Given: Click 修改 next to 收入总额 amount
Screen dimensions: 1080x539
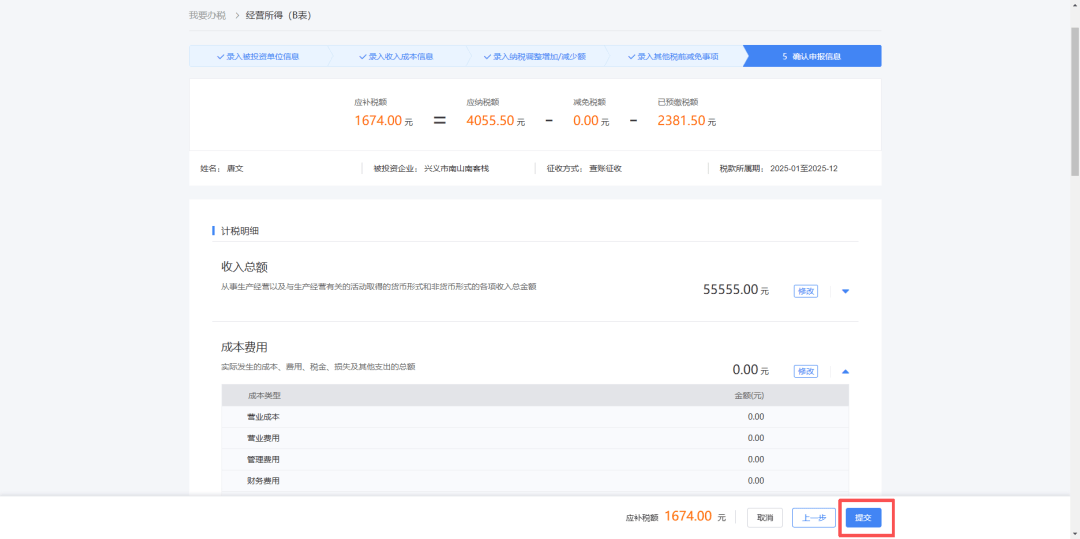Looking at the screenshot, I should coord(806,291).
